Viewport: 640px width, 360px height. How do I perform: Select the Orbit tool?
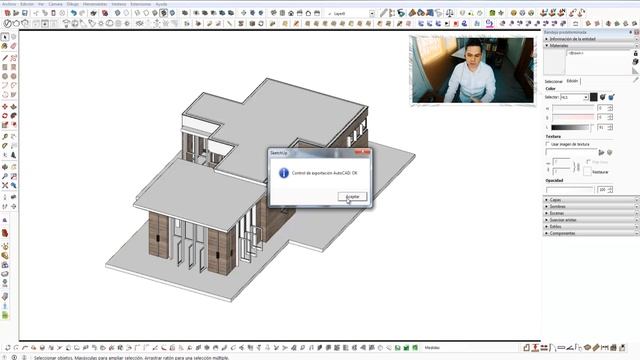[x=5, y=167]
